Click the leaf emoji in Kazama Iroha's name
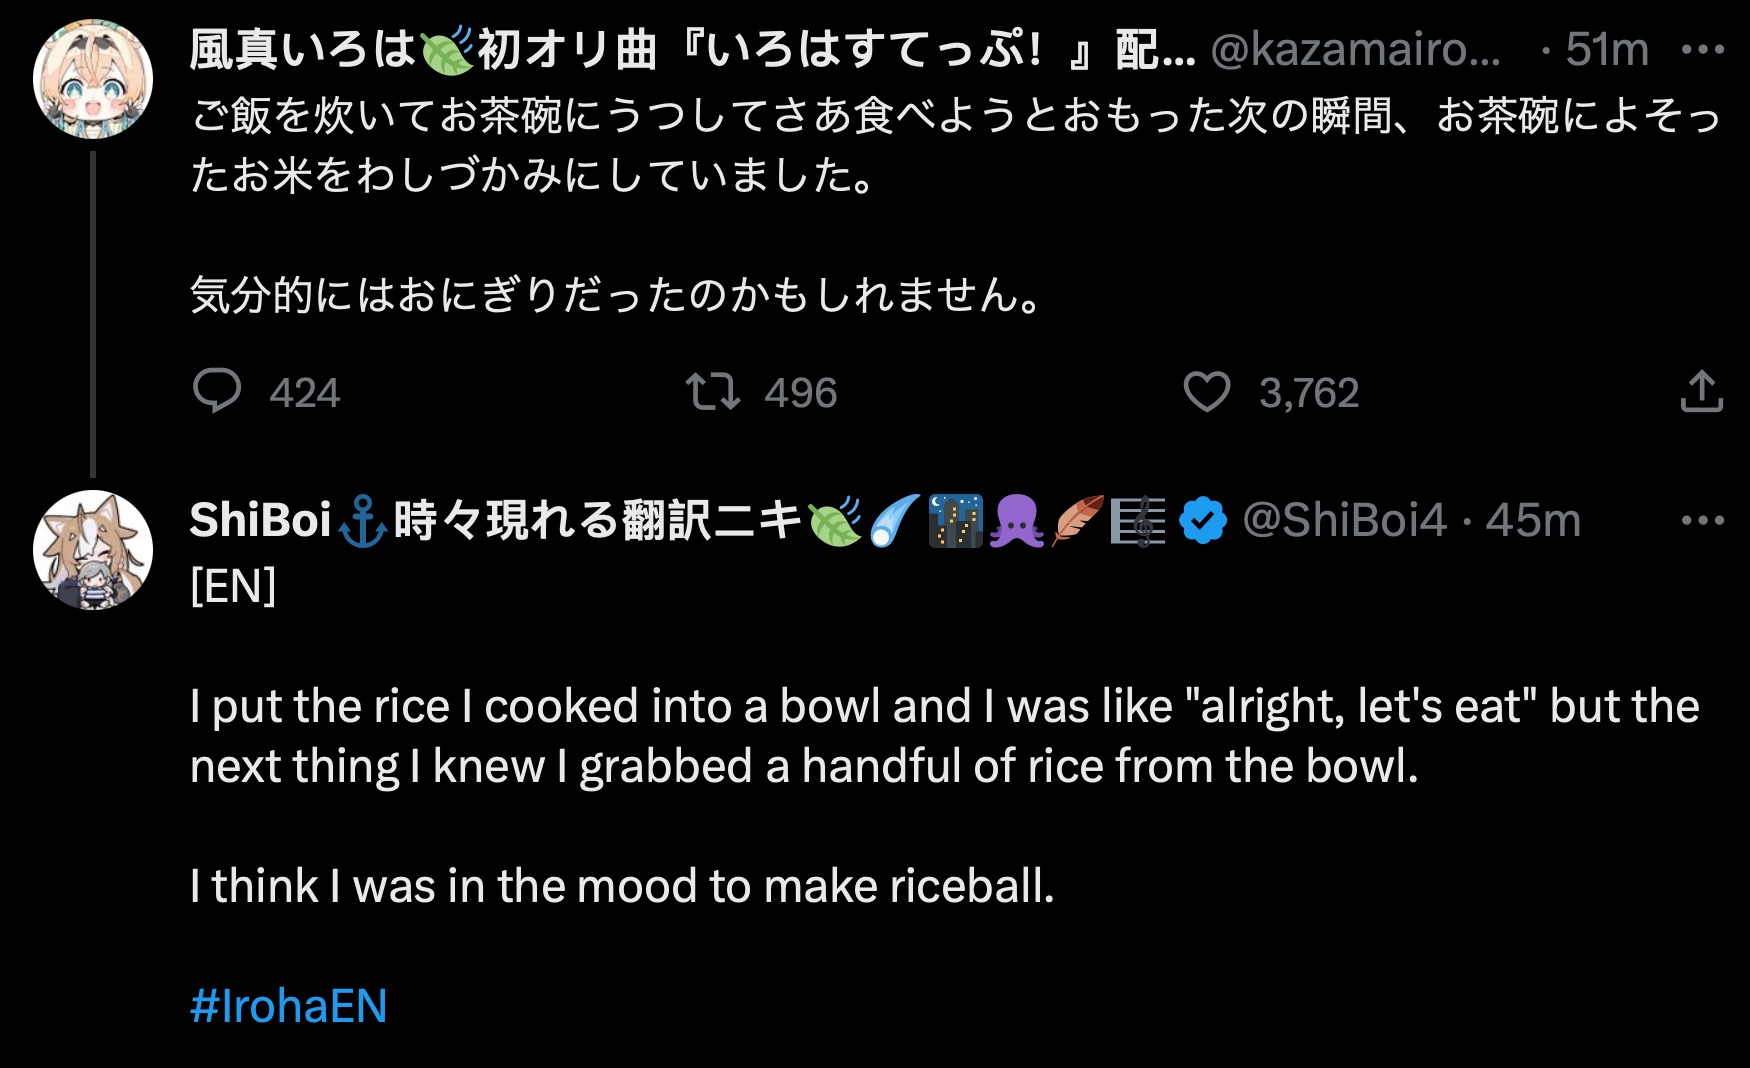The height and width of the screenshot is (1068, 1750). (x=446, y=50)
